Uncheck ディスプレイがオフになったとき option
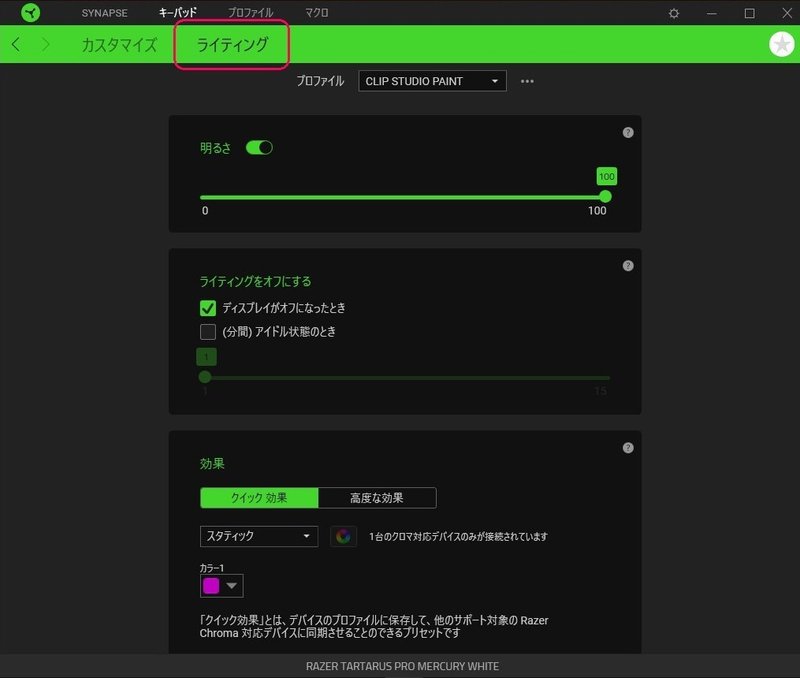The width and height of the screenshot is (800, 678). 208,308
